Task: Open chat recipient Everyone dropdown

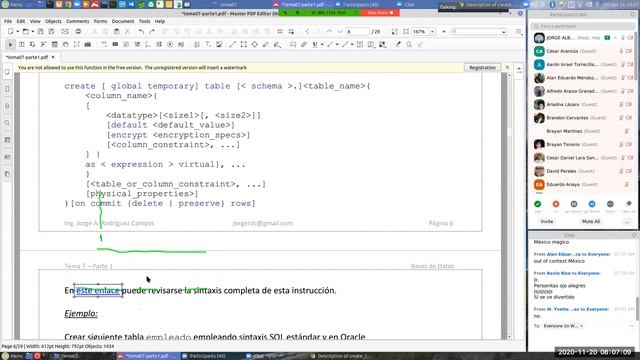Action: pos(582,326)
